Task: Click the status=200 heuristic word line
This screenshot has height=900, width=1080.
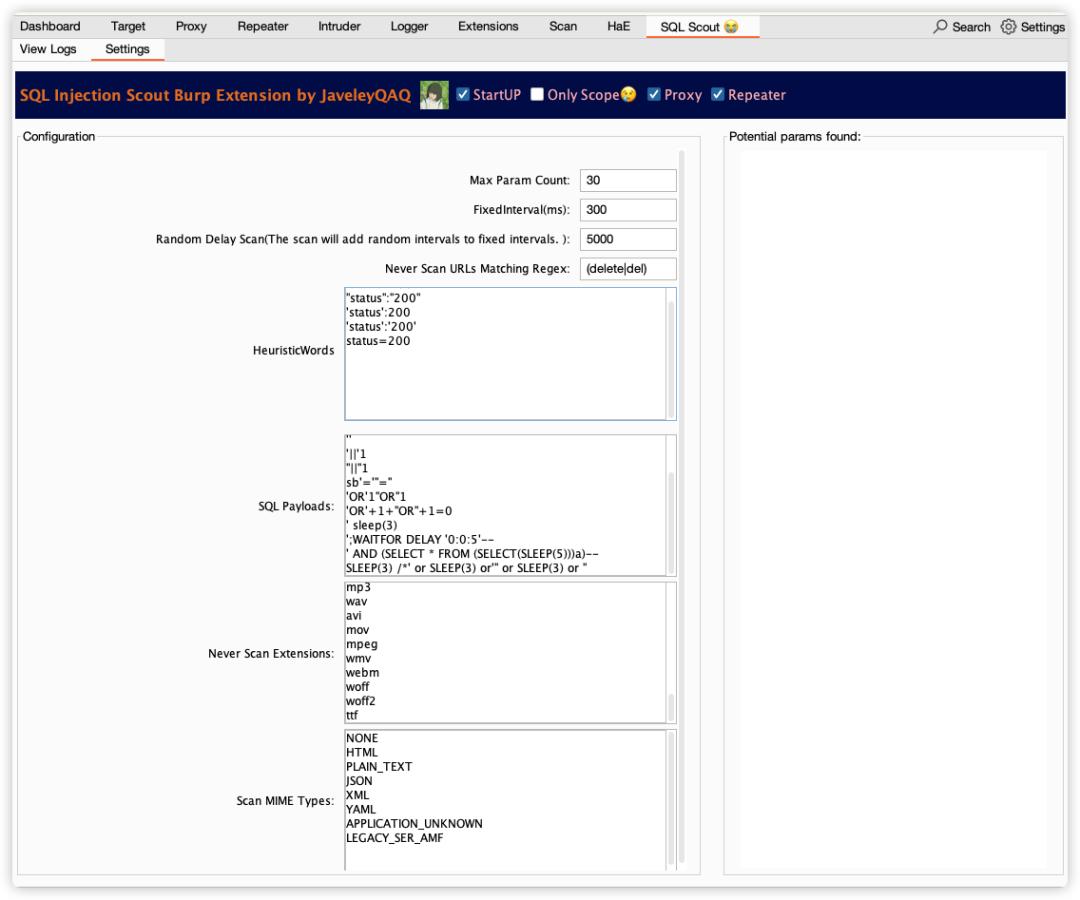Action: click(378, 341)
